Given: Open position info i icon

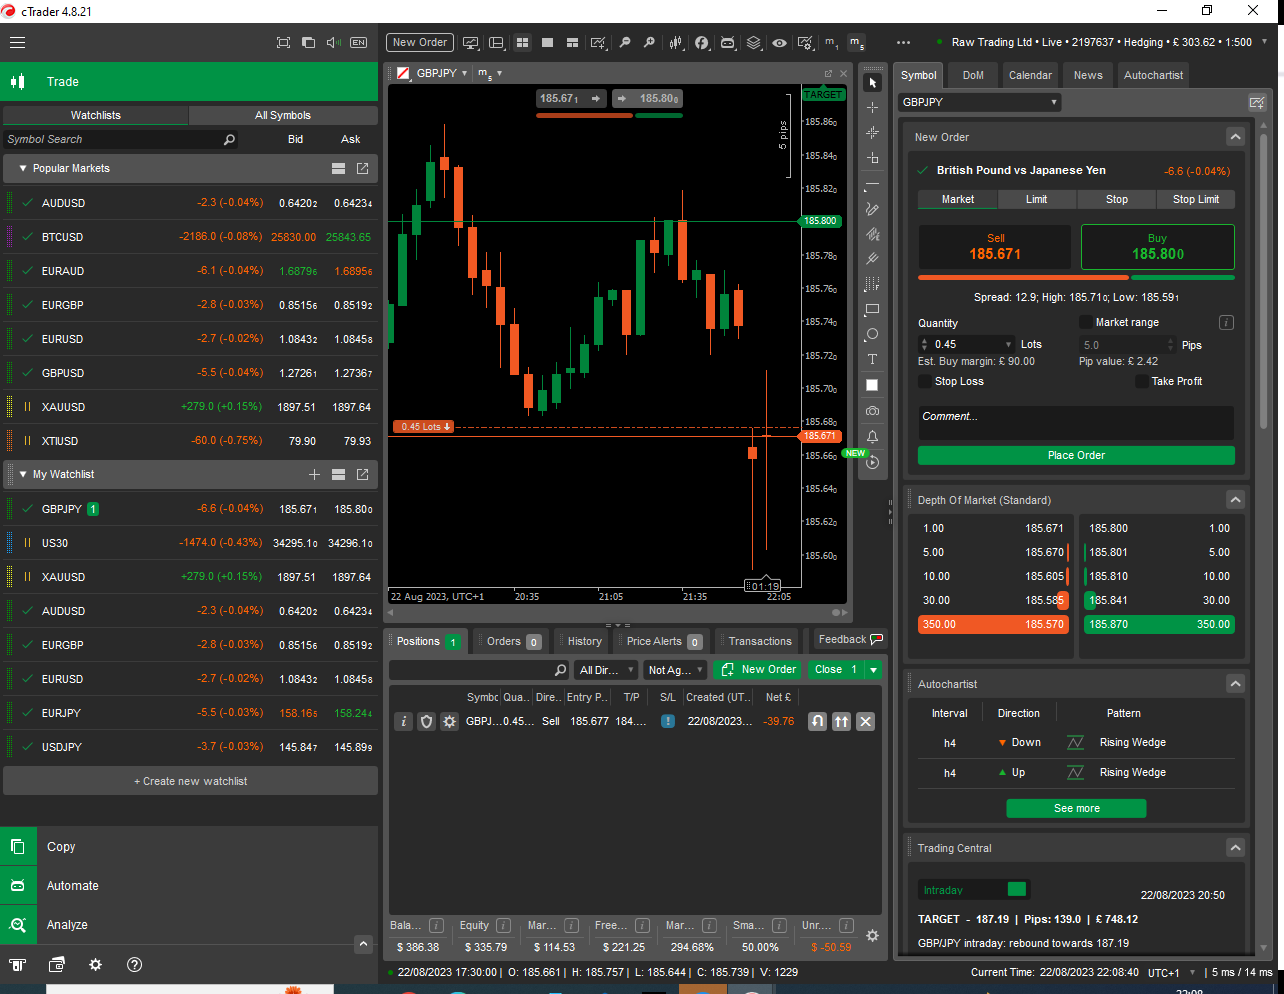Looking at the screenshot, I should point(403,721).
